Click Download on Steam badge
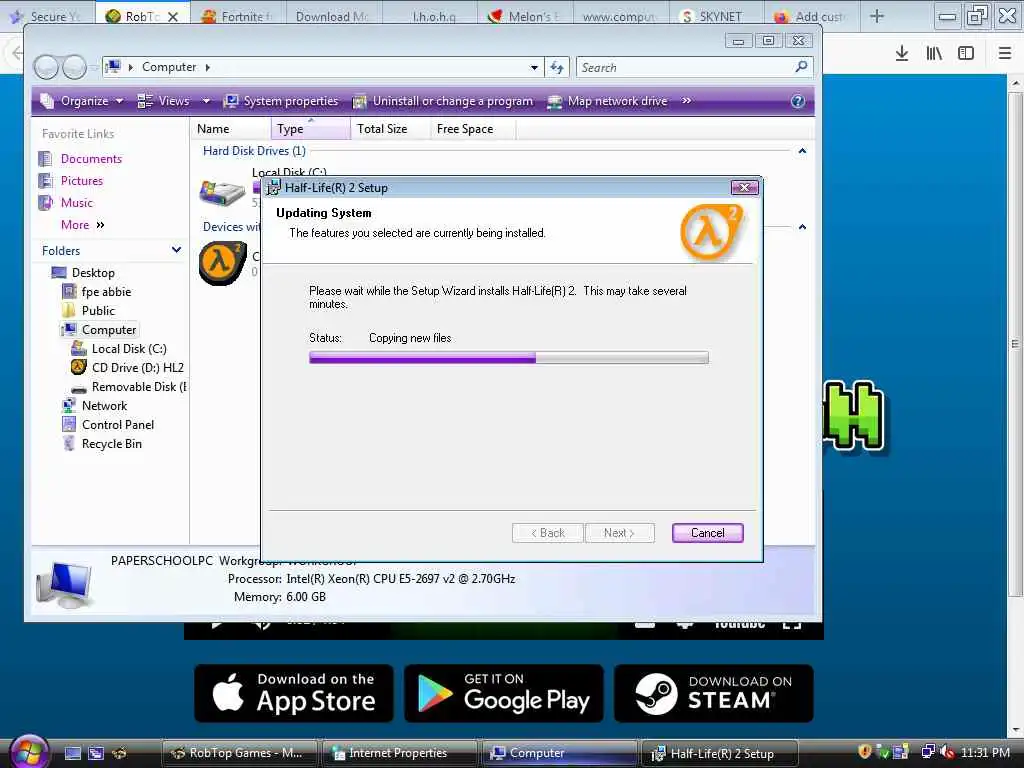 tap(714, 693)
